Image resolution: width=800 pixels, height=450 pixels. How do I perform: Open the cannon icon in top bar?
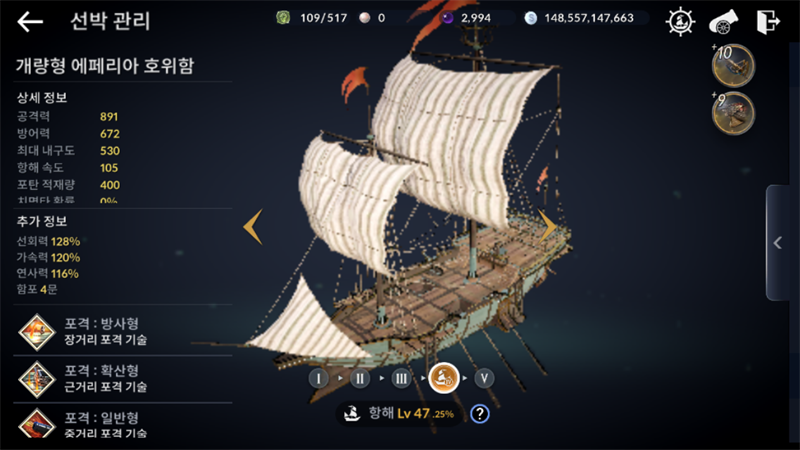pyautogui.click(x=723, y=21)
